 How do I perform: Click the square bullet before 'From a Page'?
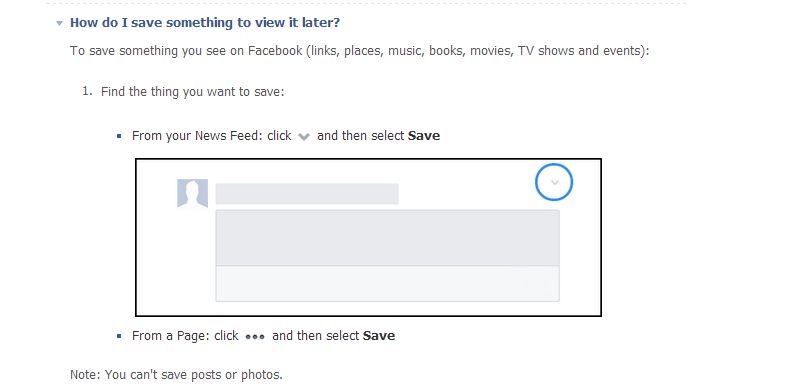[119, 336]
